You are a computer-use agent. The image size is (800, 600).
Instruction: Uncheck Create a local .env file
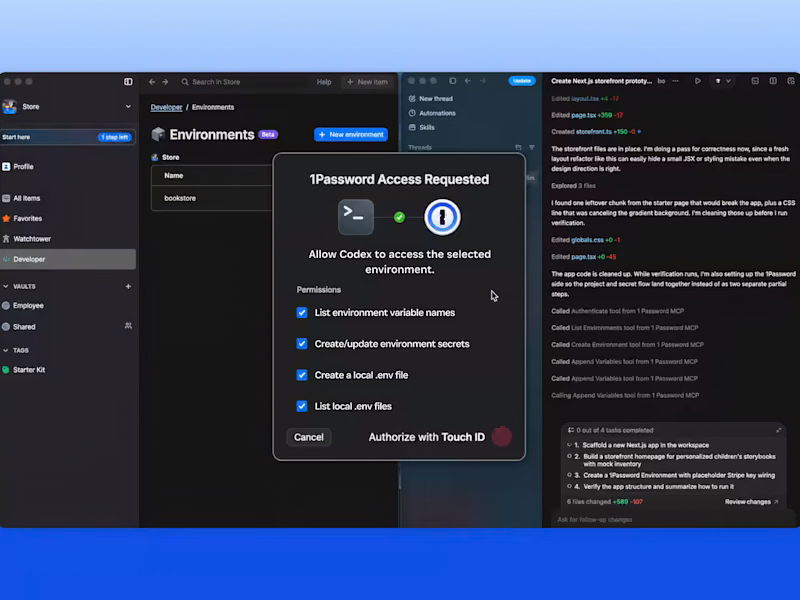point(302,375)
